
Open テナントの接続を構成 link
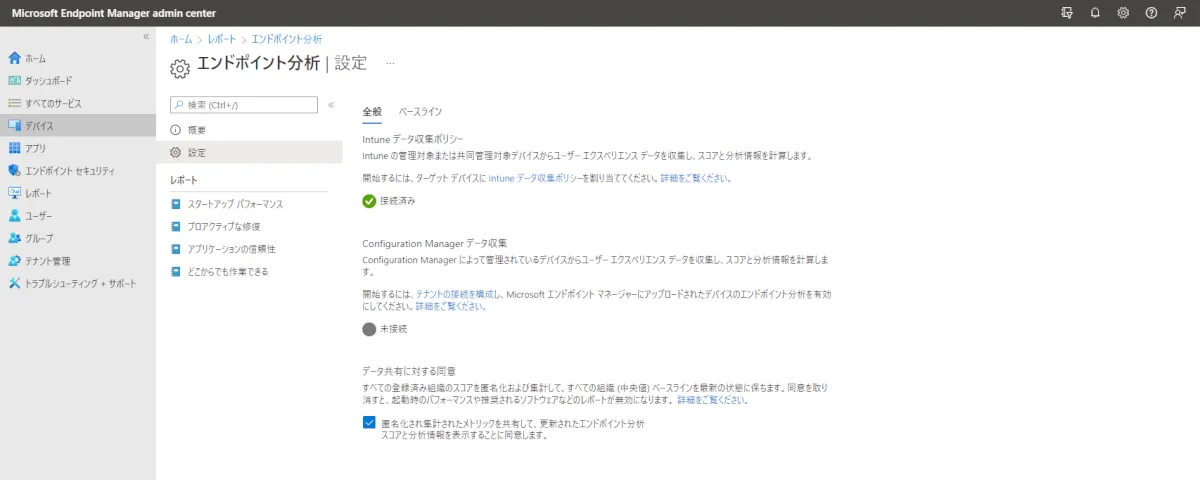455,294
